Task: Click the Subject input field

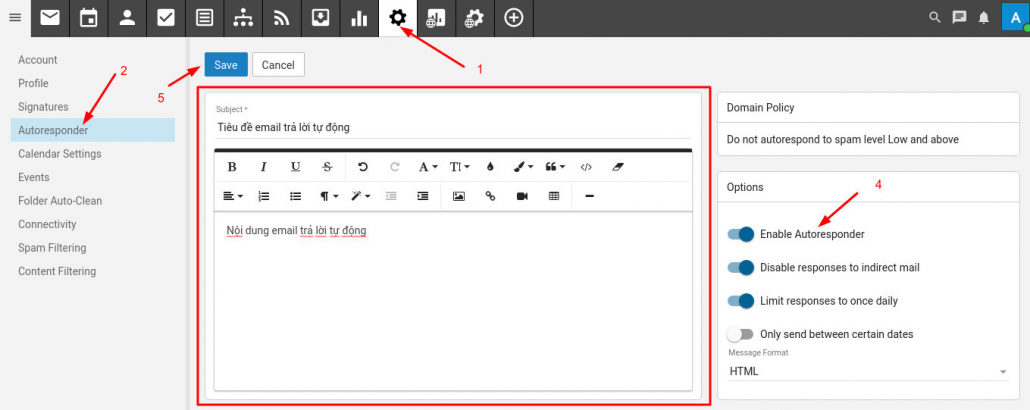Action: point(453,127)
